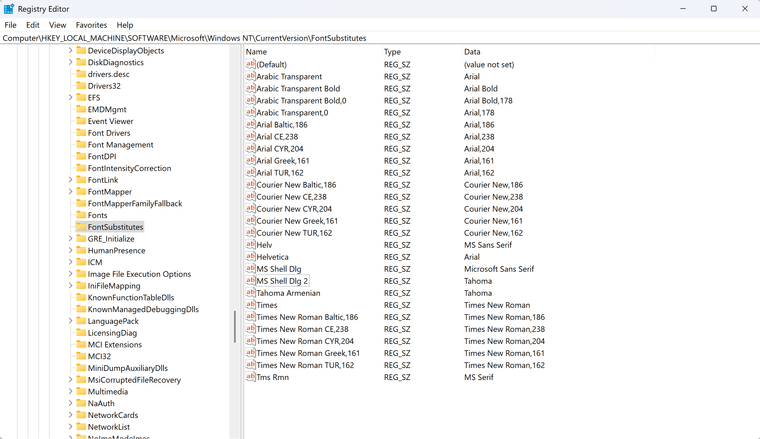The height and width of the screenshot is (439, 760).
Task: Expand the EFS key
Action: point(70,97)
